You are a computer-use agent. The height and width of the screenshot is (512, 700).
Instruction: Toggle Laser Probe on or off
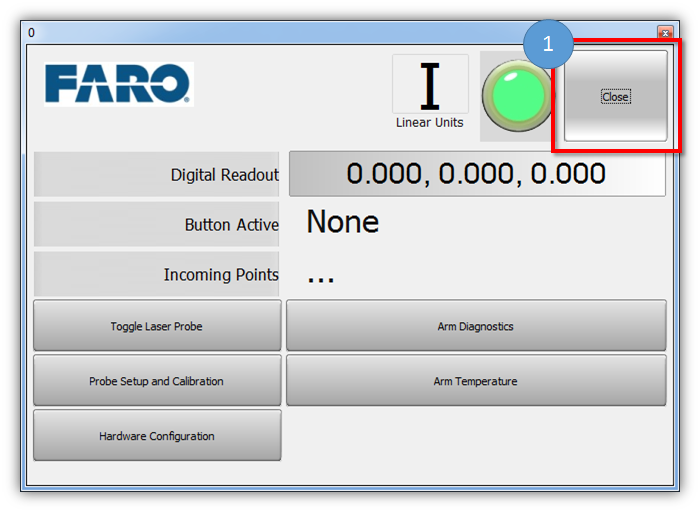coord(157,326)
